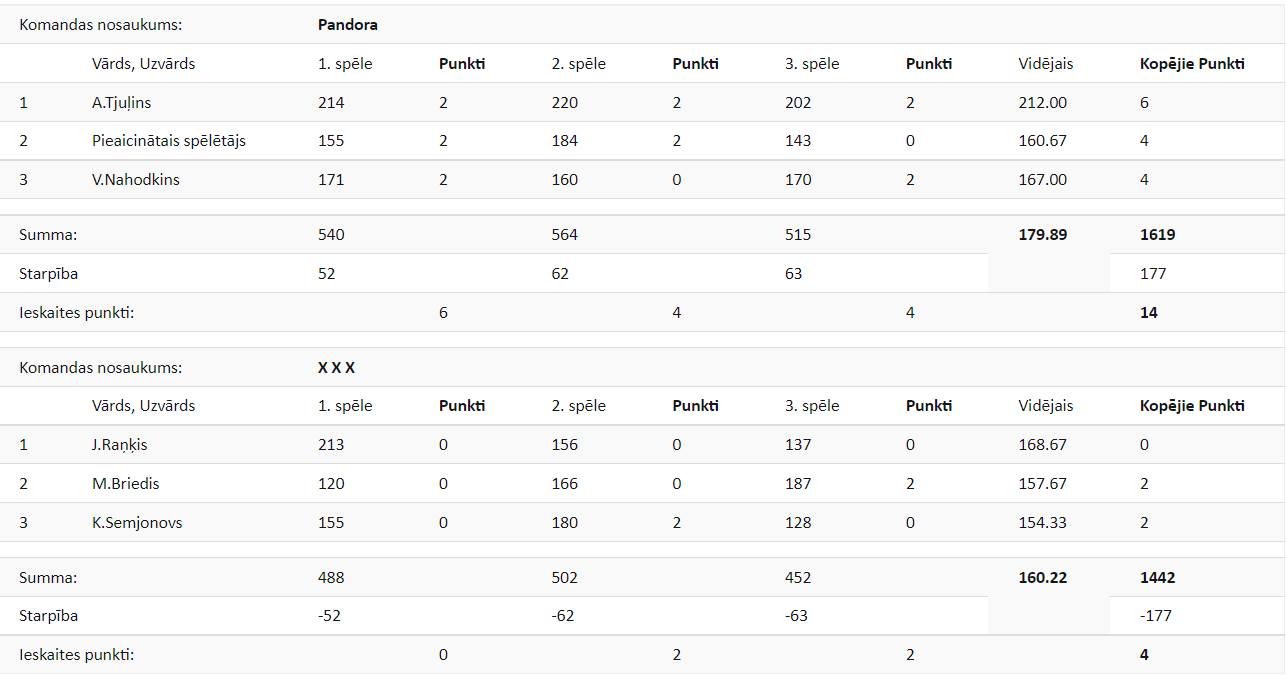Click the Pandora team name

pos(348,25)
